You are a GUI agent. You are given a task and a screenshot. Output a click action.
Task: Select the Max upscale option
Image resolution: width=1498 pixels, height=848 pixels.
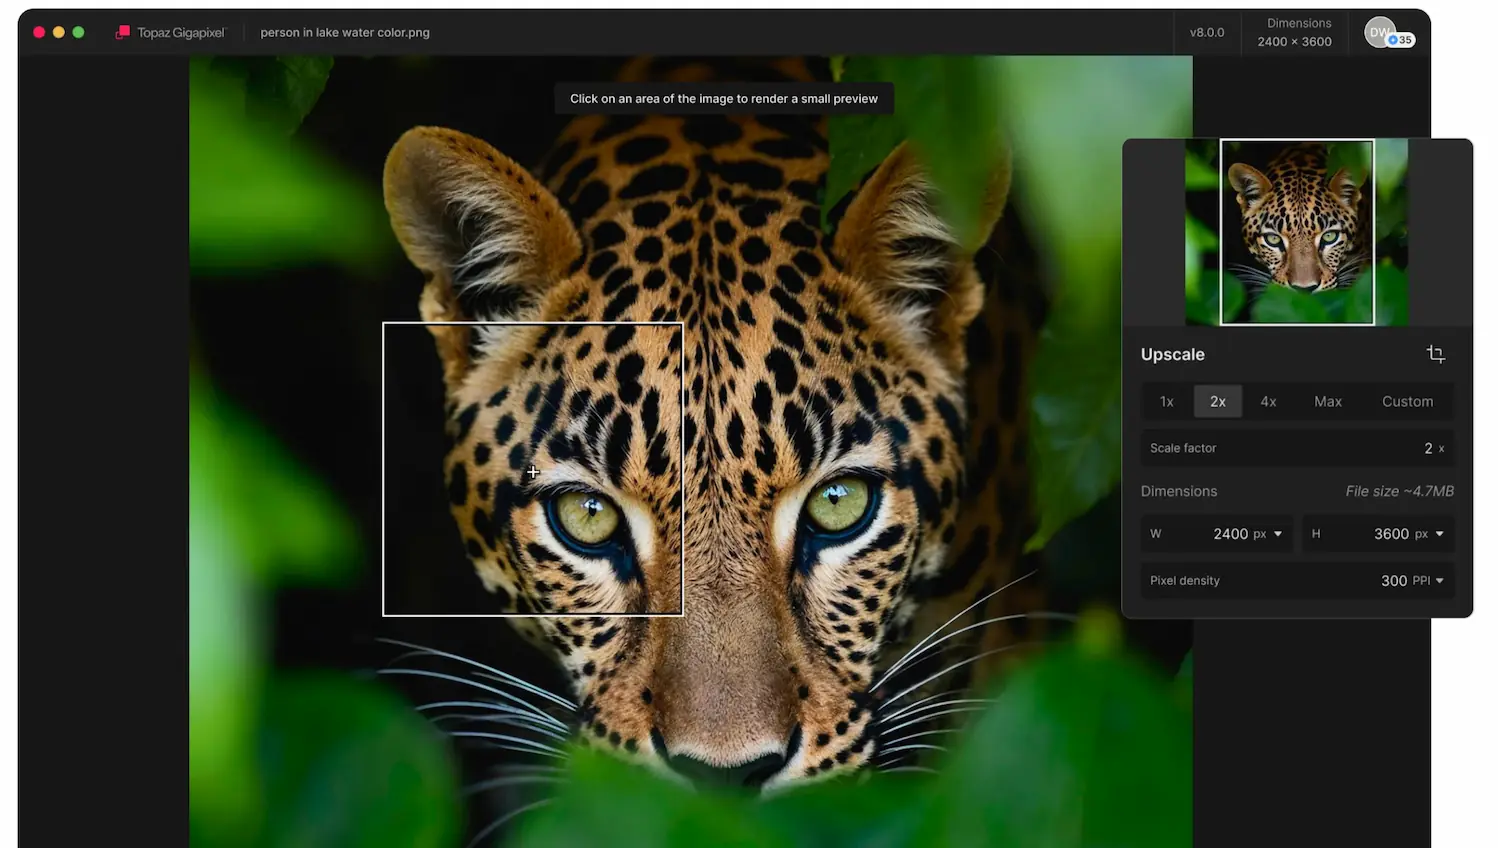coord(1327,401)
